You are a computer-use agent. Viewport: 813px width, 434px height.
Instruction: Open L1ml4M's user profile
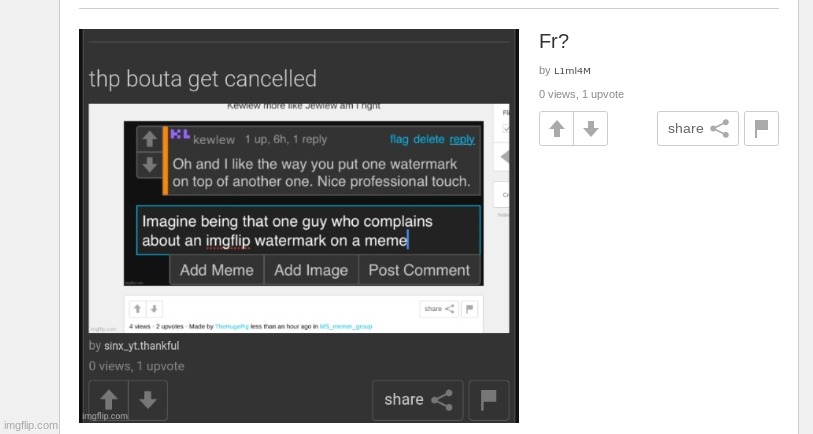pyautogui.click(x=572, y=71)
